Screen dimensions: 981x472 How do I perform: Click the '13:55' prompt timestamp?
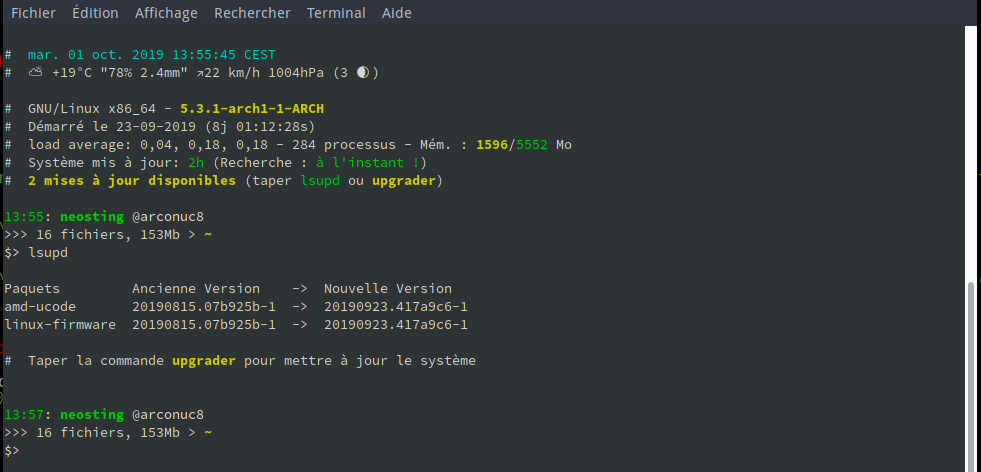pos(24,217)
